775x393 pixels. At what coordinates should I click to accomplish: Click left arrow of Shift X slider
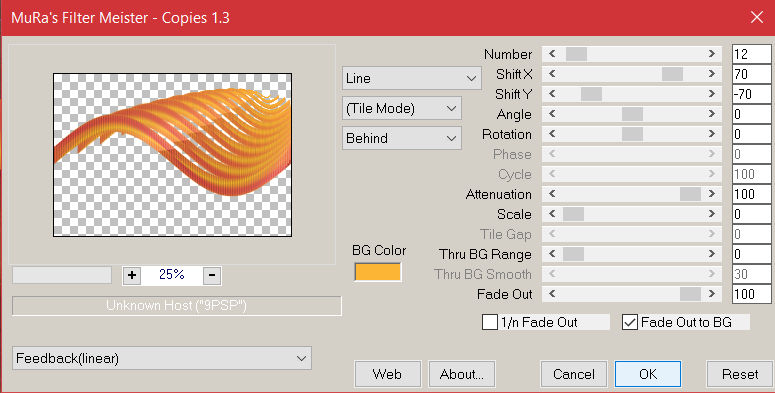coord(552,74)
